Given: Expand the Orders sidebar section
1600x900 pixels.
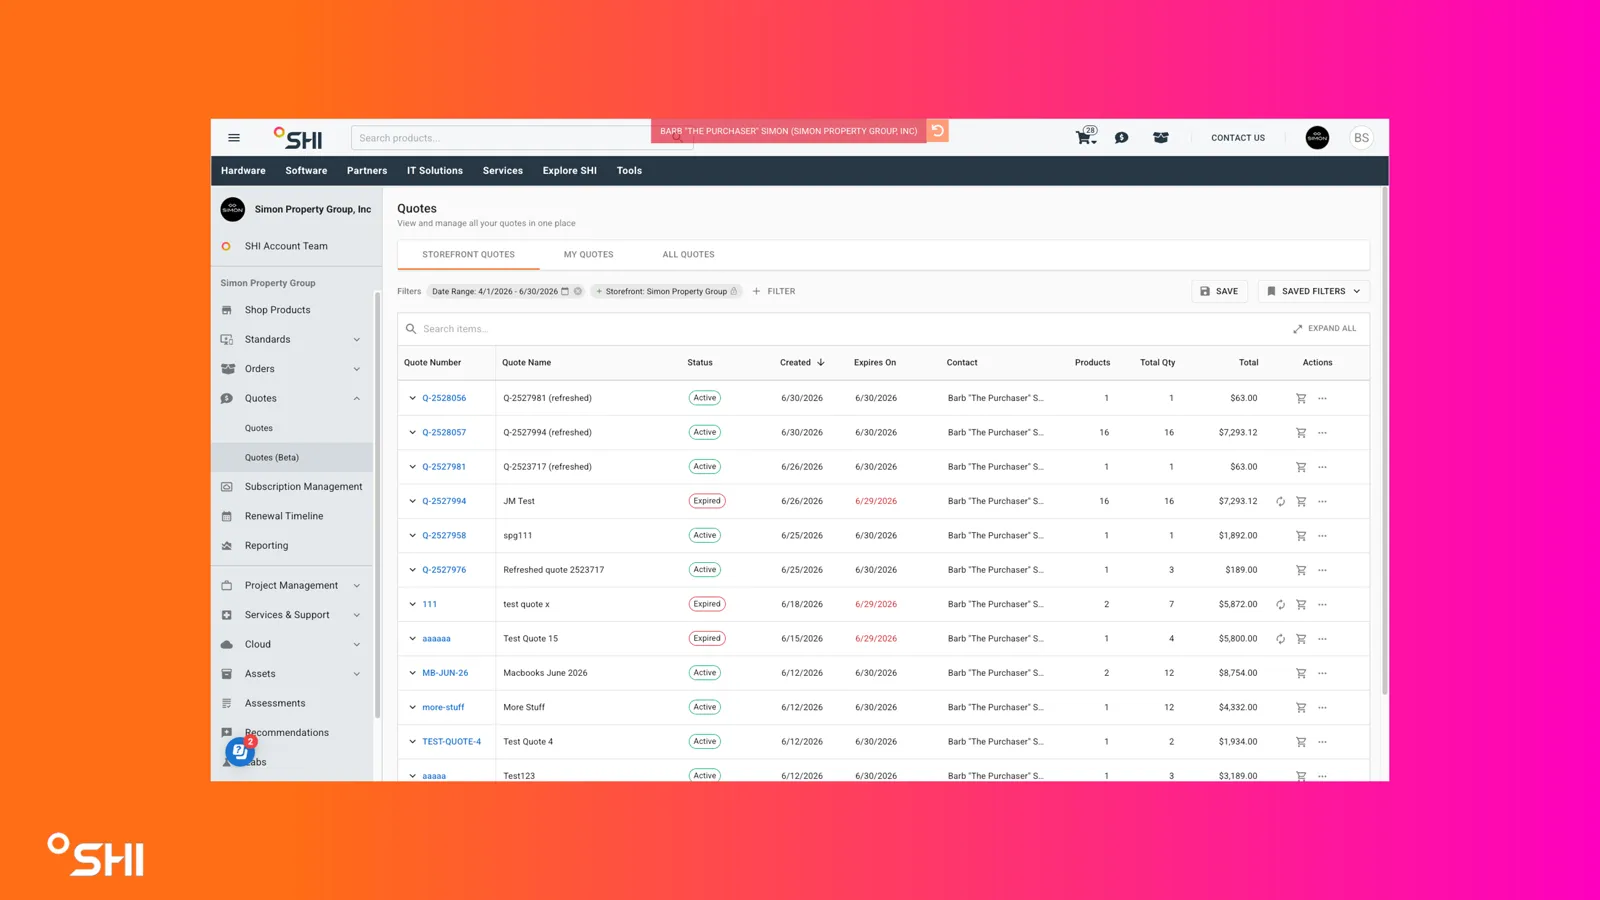Looking at the screenshot, I should [x=357, y=369].
